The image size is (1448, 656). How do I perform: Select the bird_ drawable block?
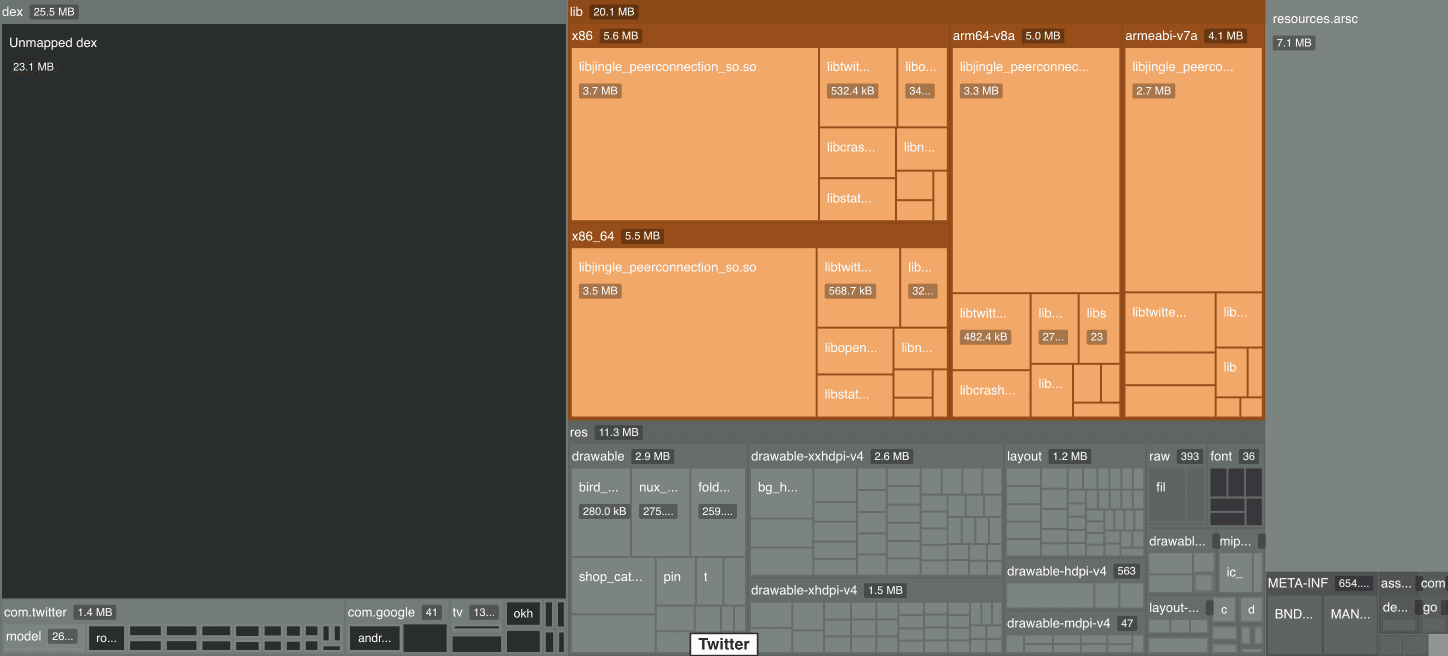point(600,510)
